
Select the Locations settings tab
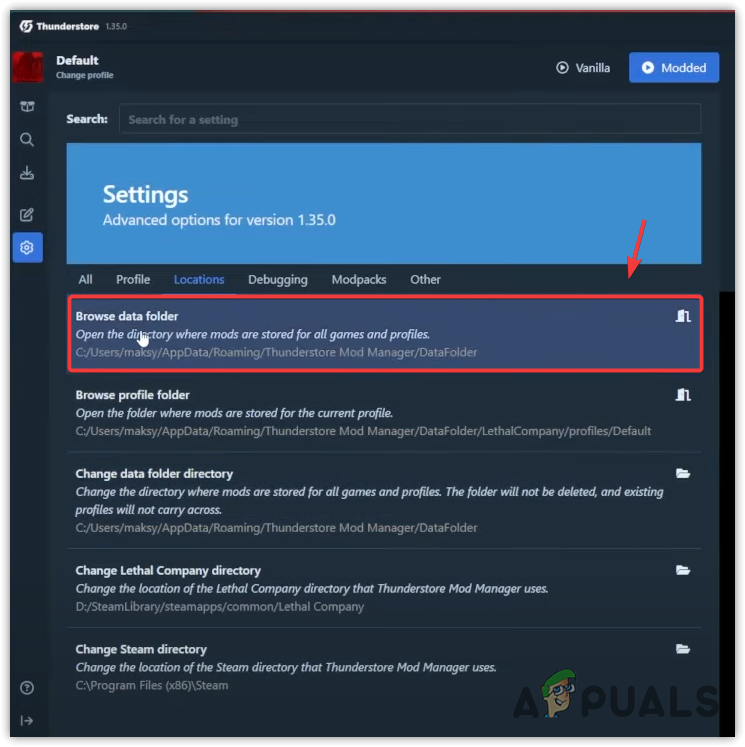(x=199, y=280)
